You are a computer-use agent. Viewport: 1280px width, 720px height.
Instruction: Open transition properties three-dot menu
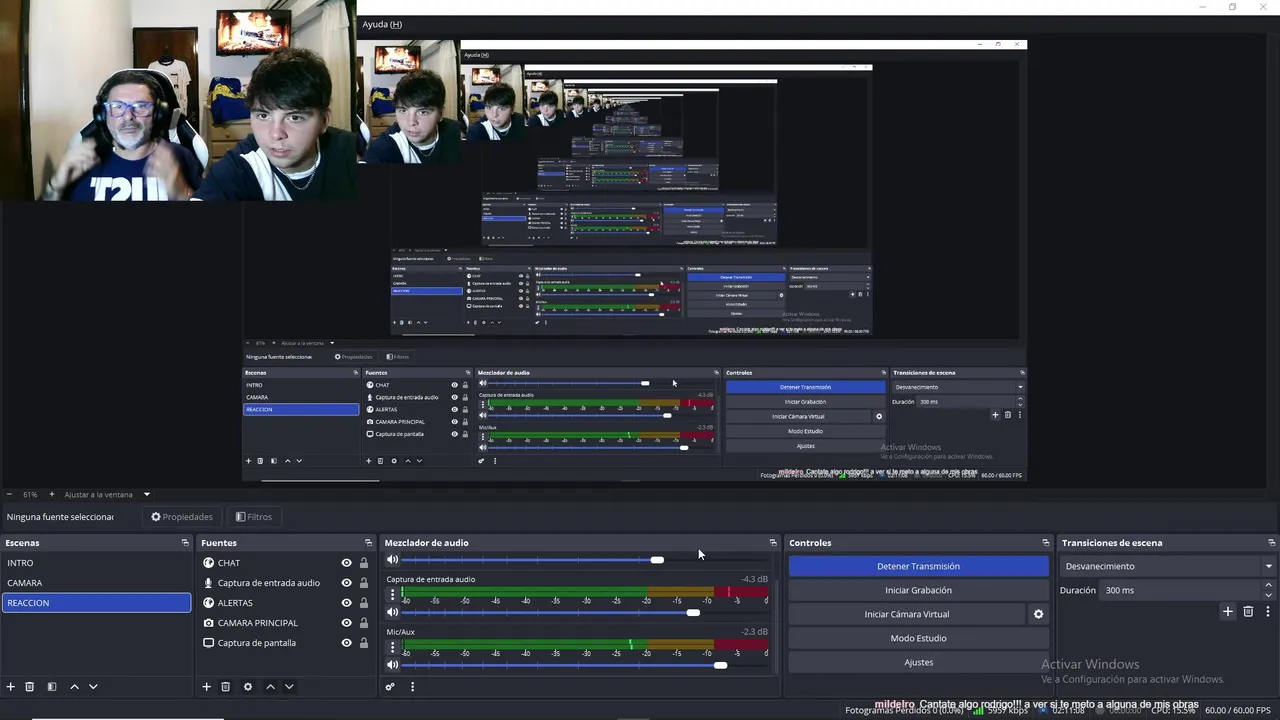[x=1268, y=612]
